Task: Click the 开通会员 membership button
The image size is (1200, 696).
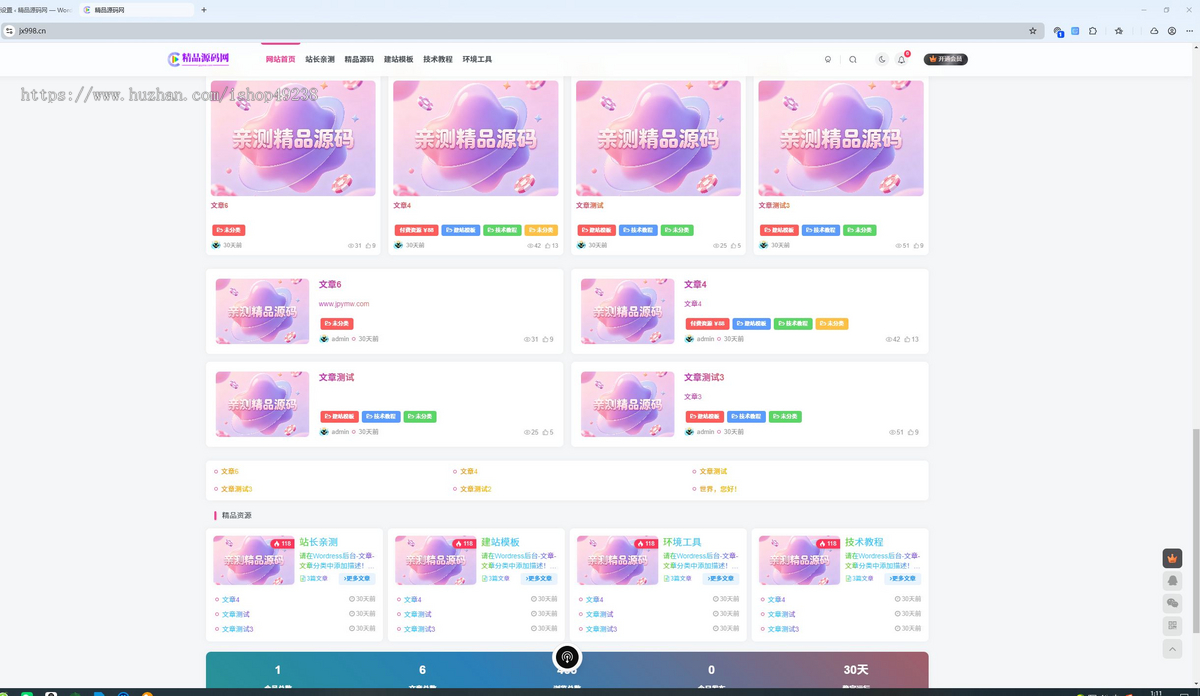Action: tap(946, 59)
